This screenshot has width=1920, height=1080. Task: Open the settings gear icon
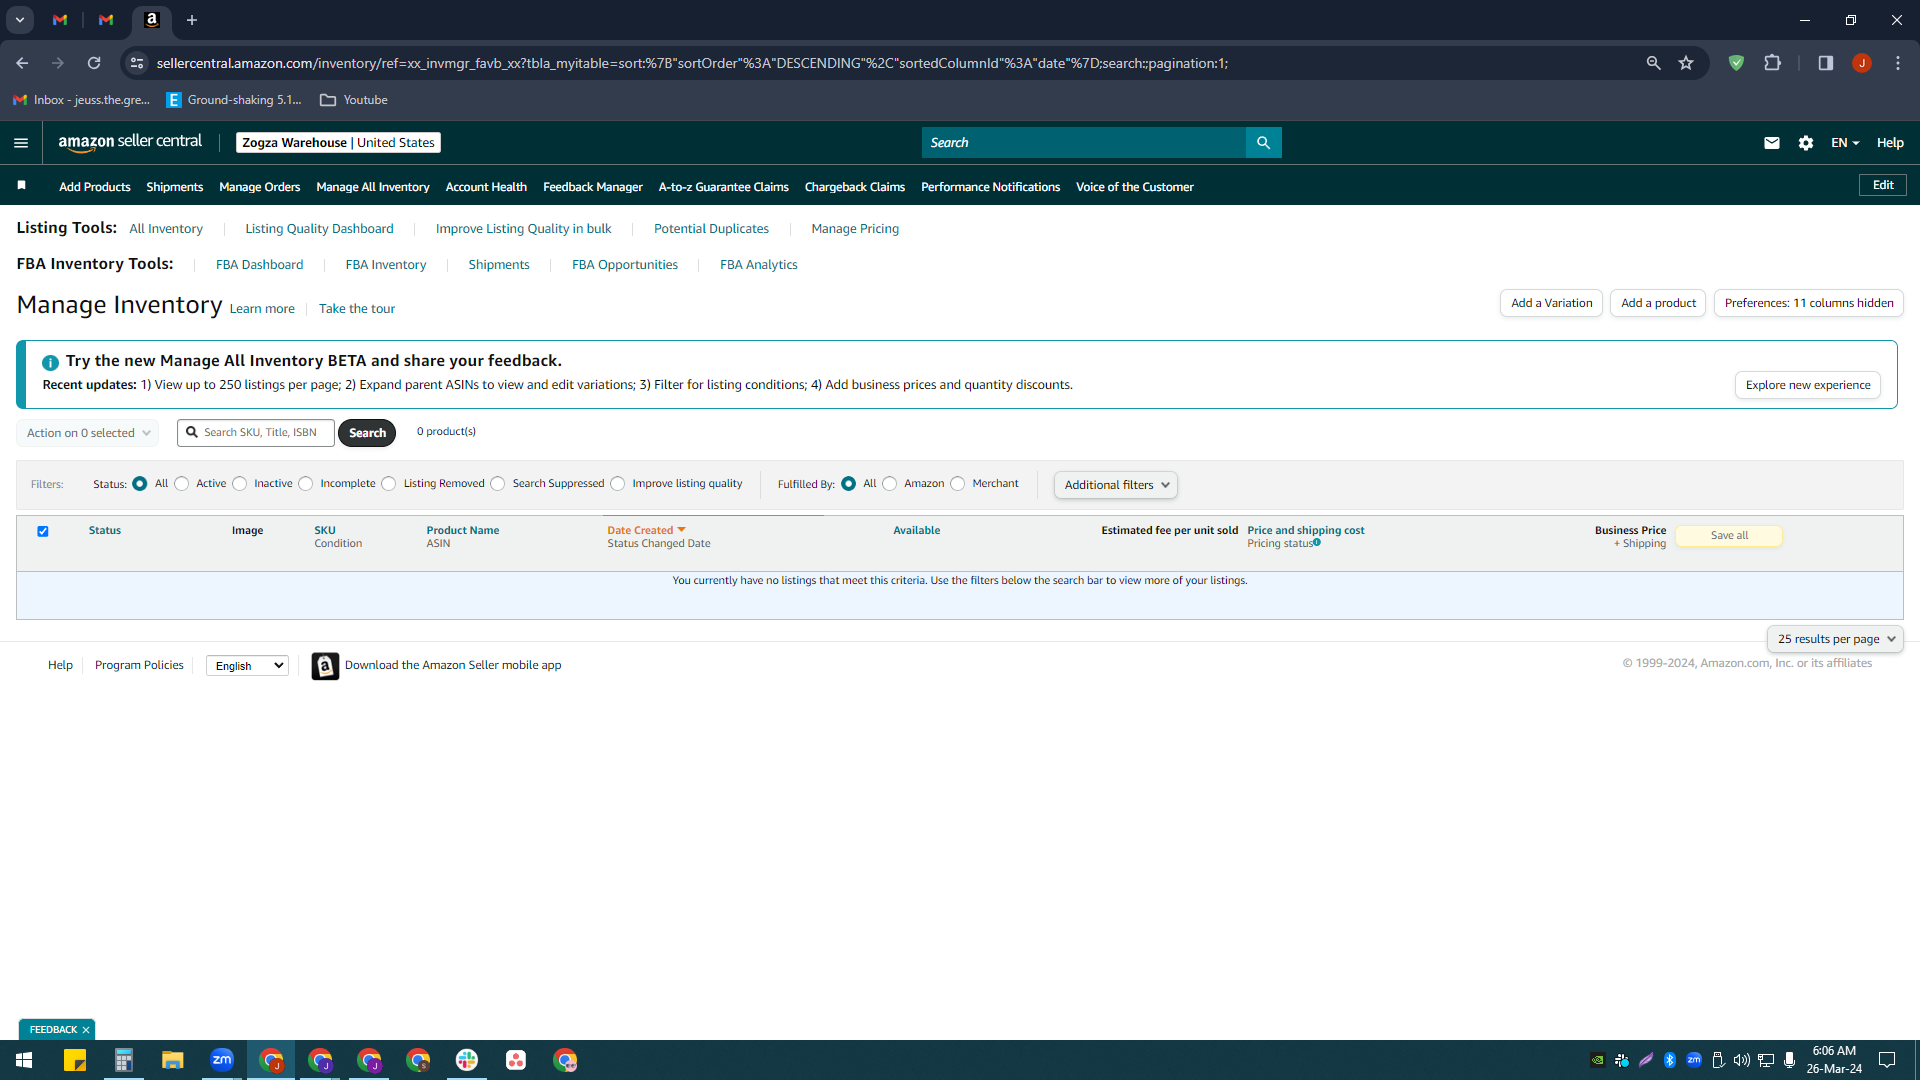tap(1806, 143)
